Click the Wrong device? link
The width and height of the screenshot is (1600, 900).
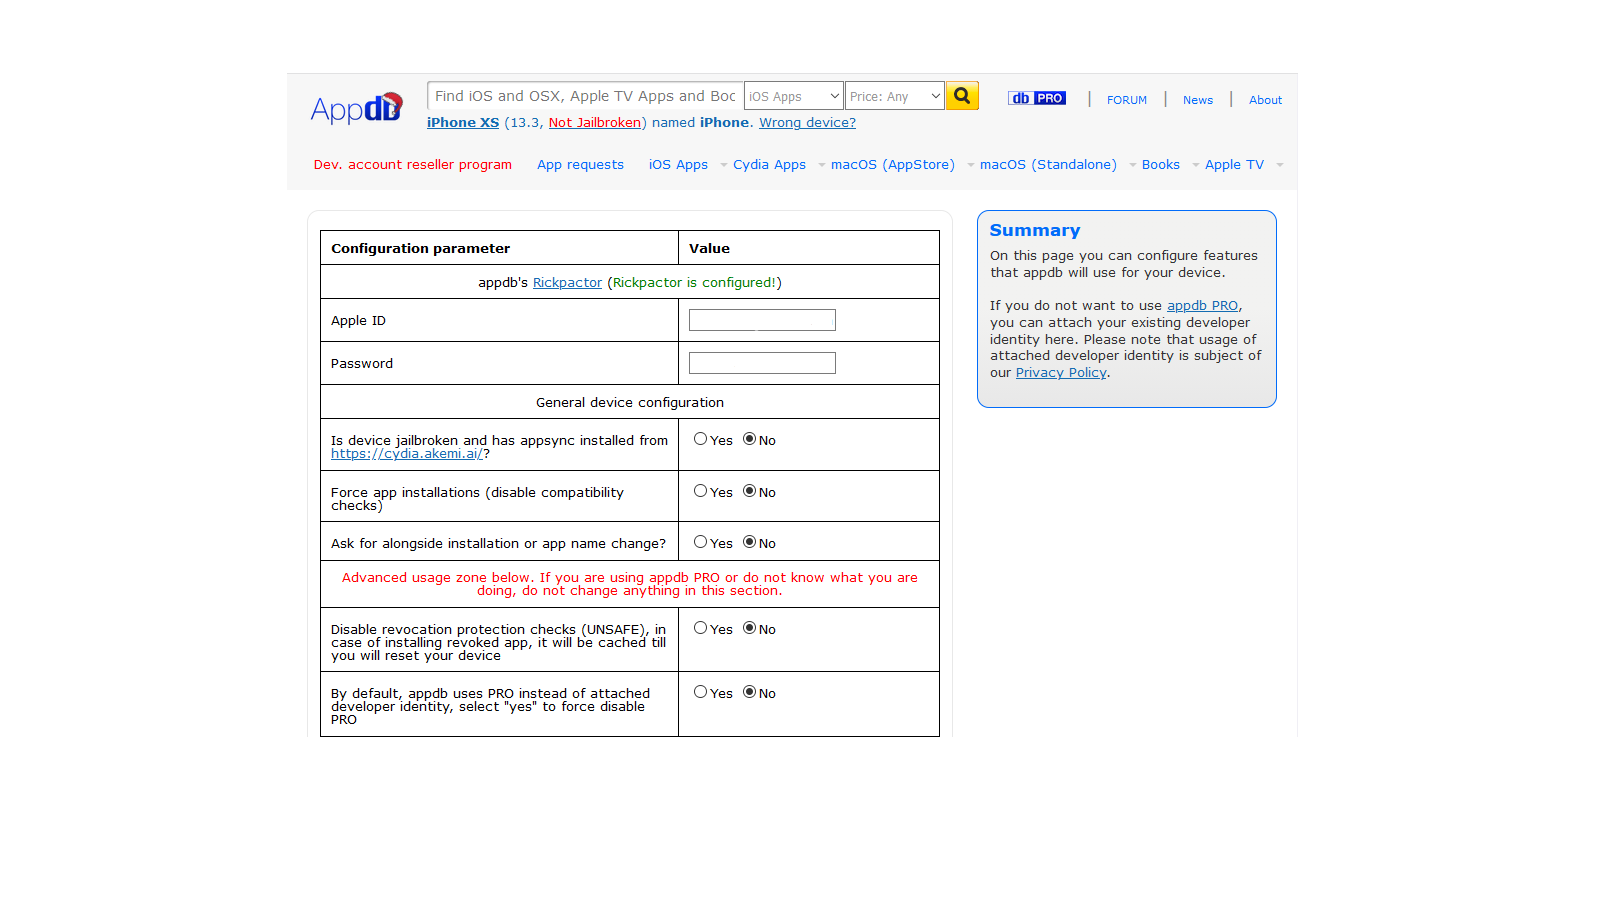(807, 123)
